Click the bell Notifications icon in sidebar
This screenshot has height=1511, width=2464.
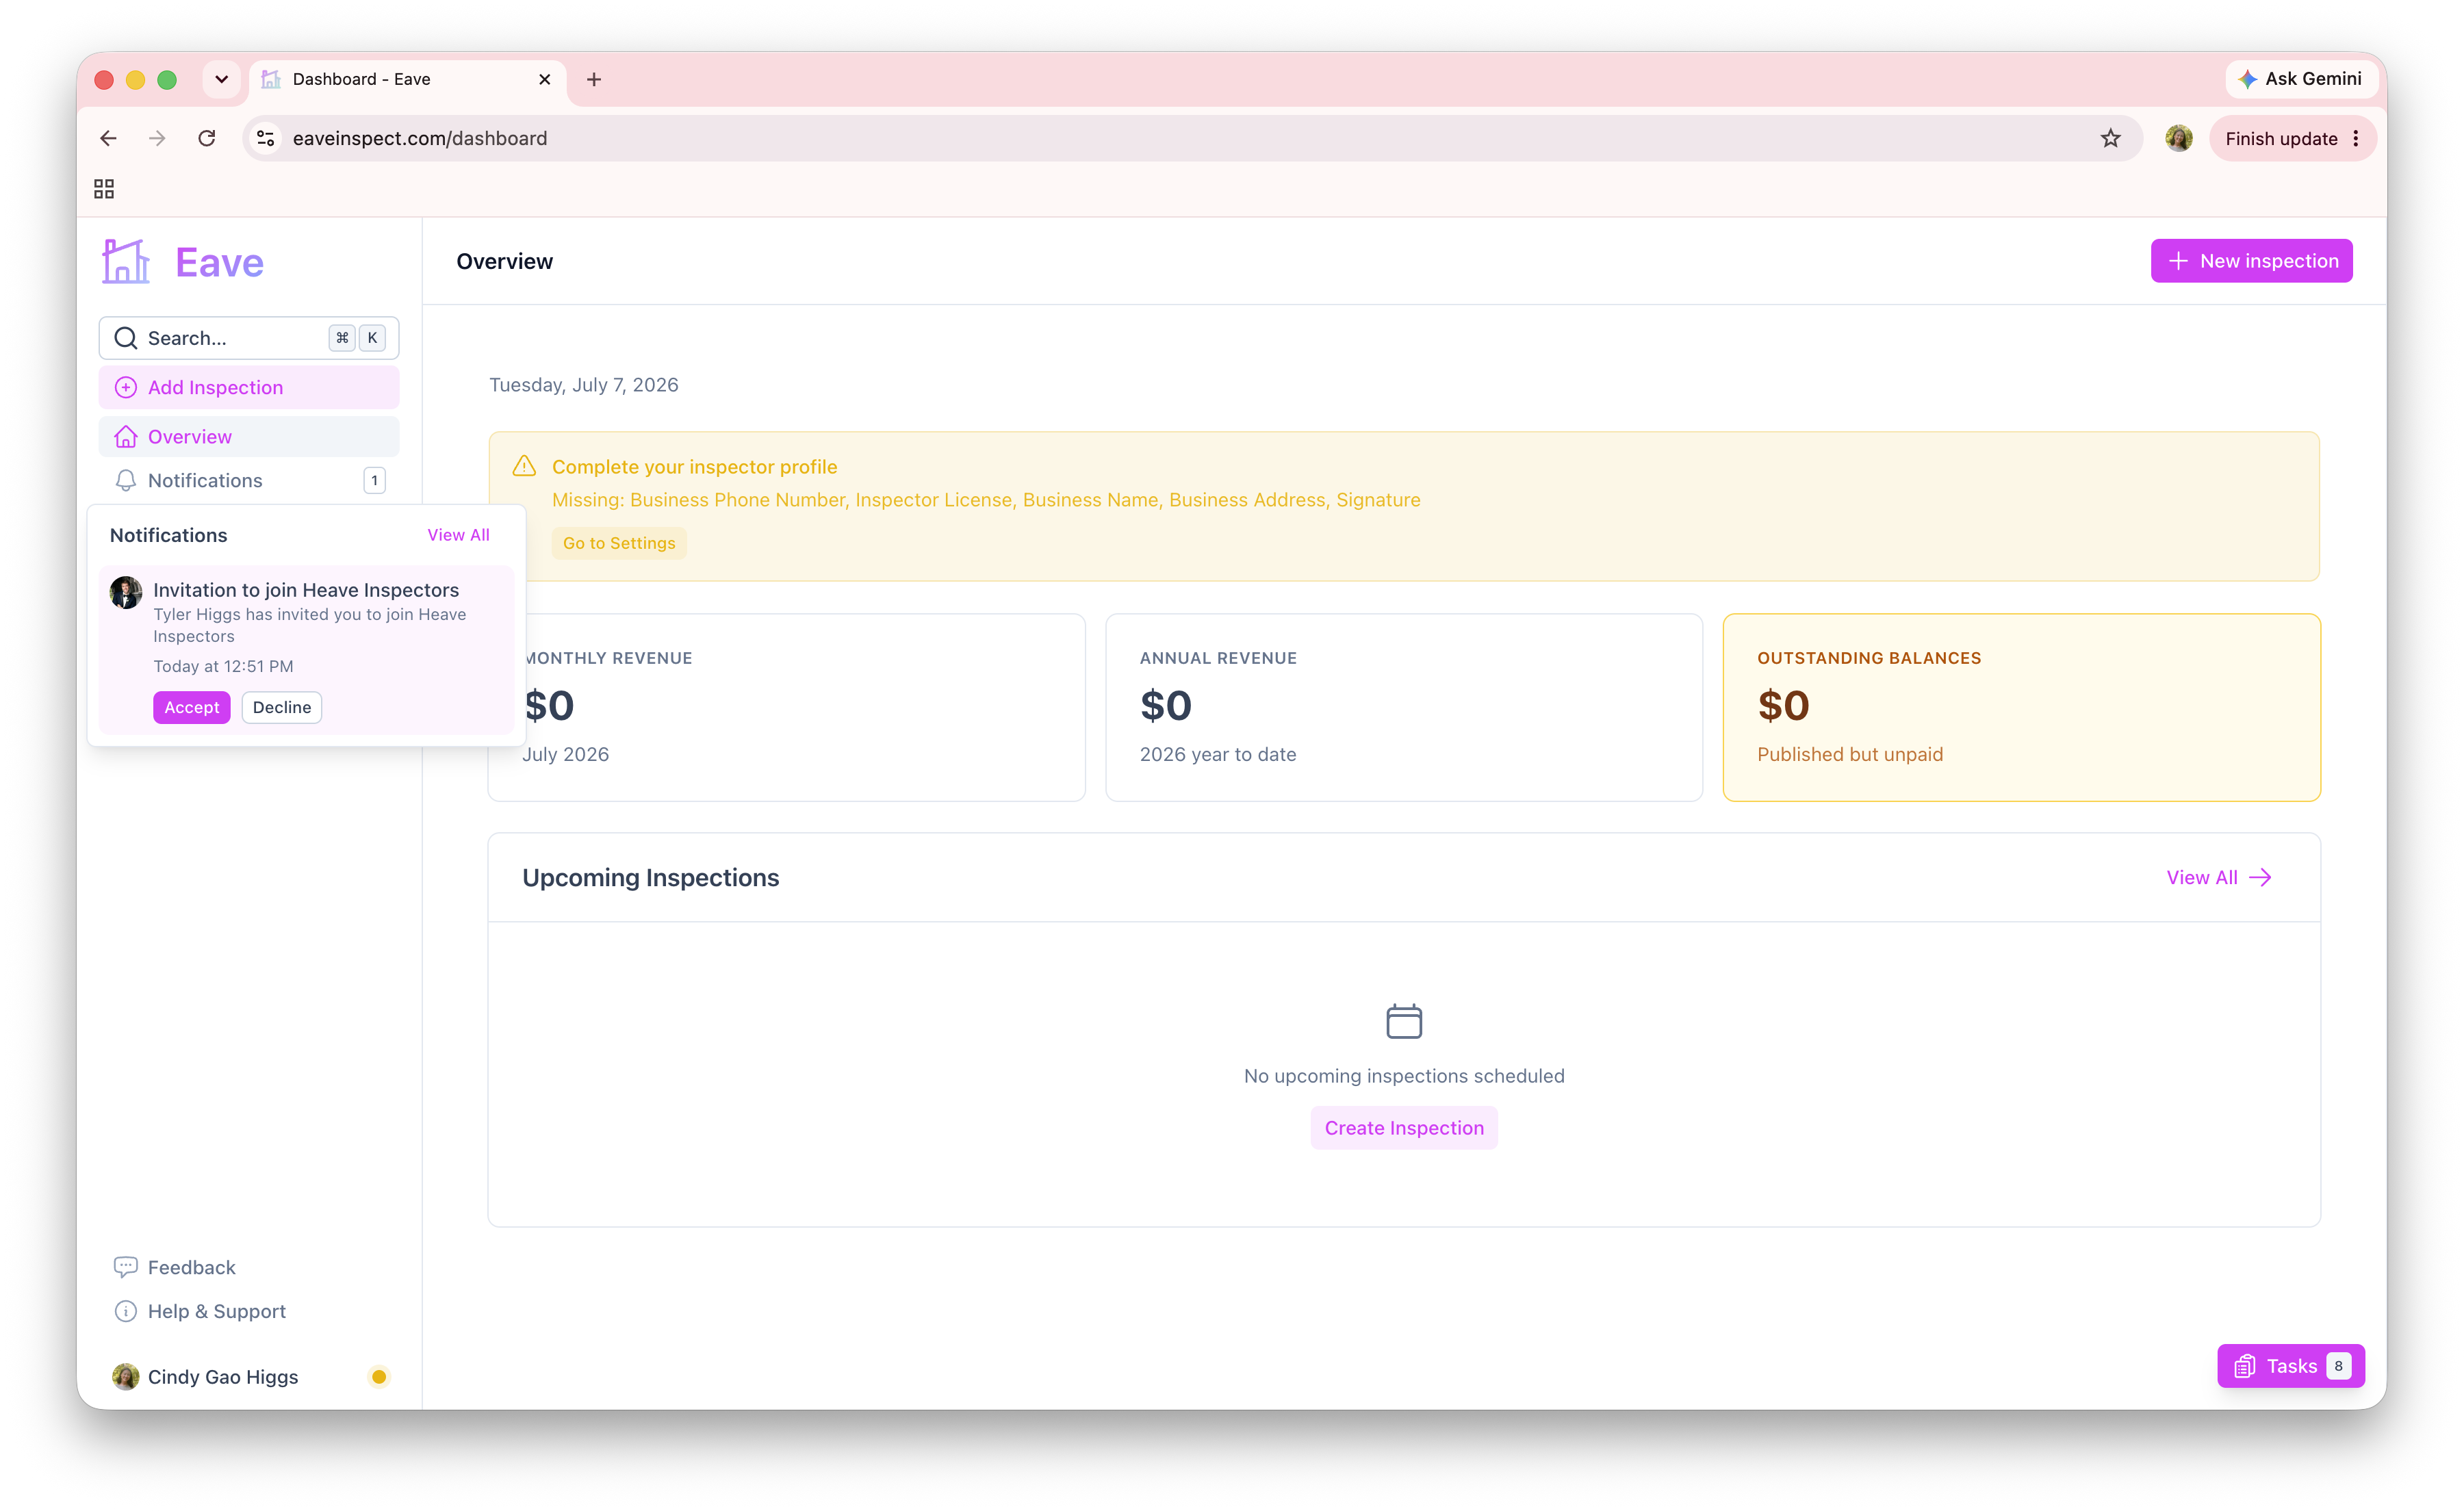point(126,481)
